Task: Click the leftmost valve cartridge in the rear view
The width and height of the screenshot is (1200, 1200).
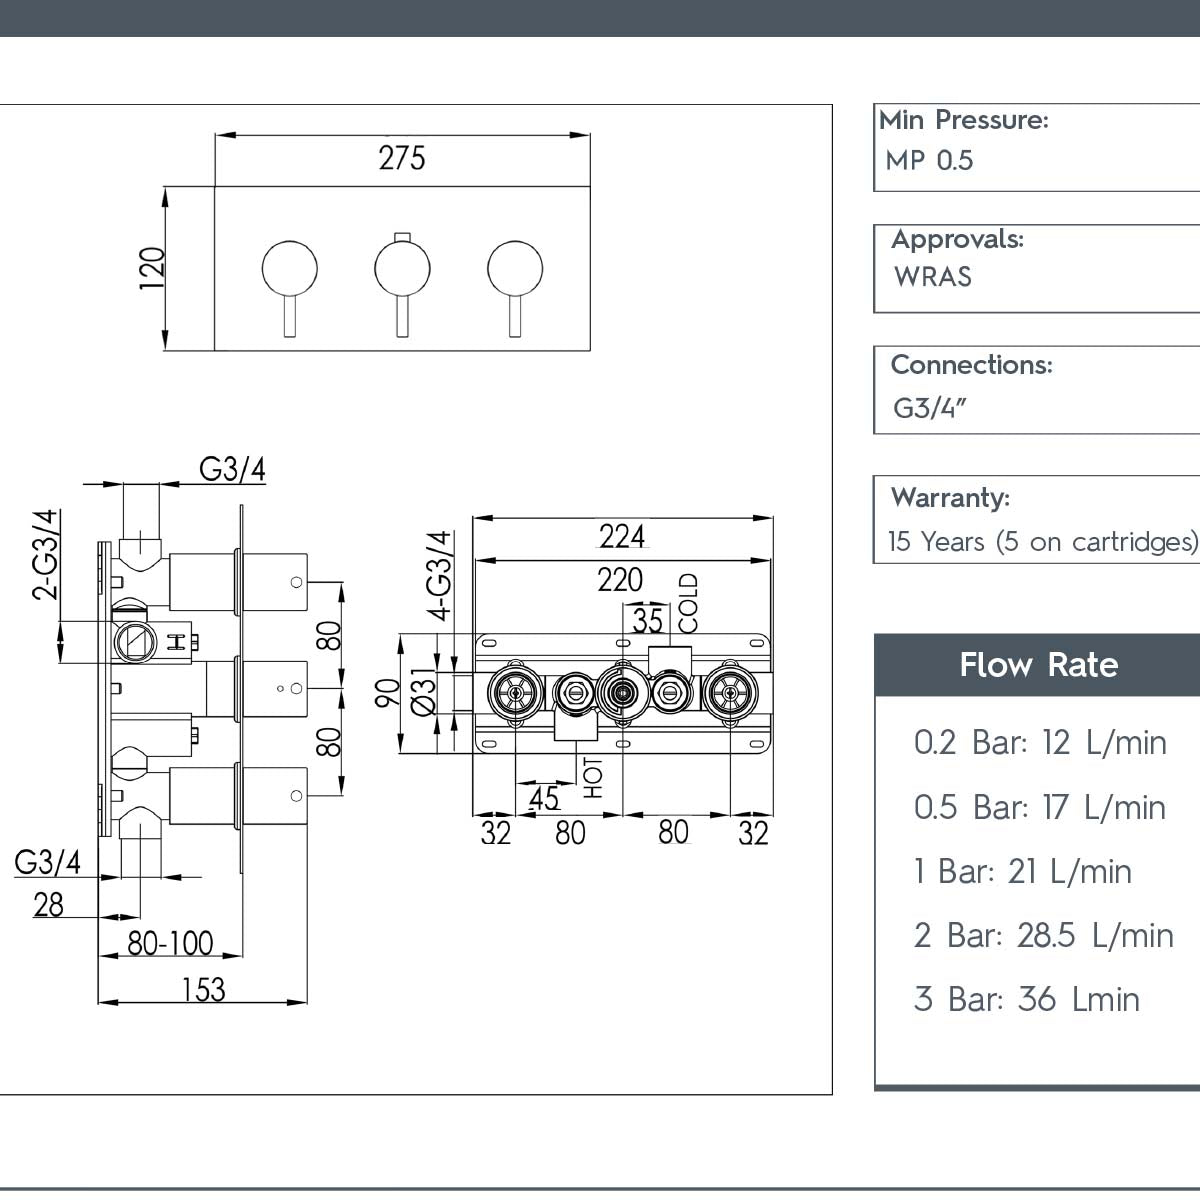Action: [516, 691]
